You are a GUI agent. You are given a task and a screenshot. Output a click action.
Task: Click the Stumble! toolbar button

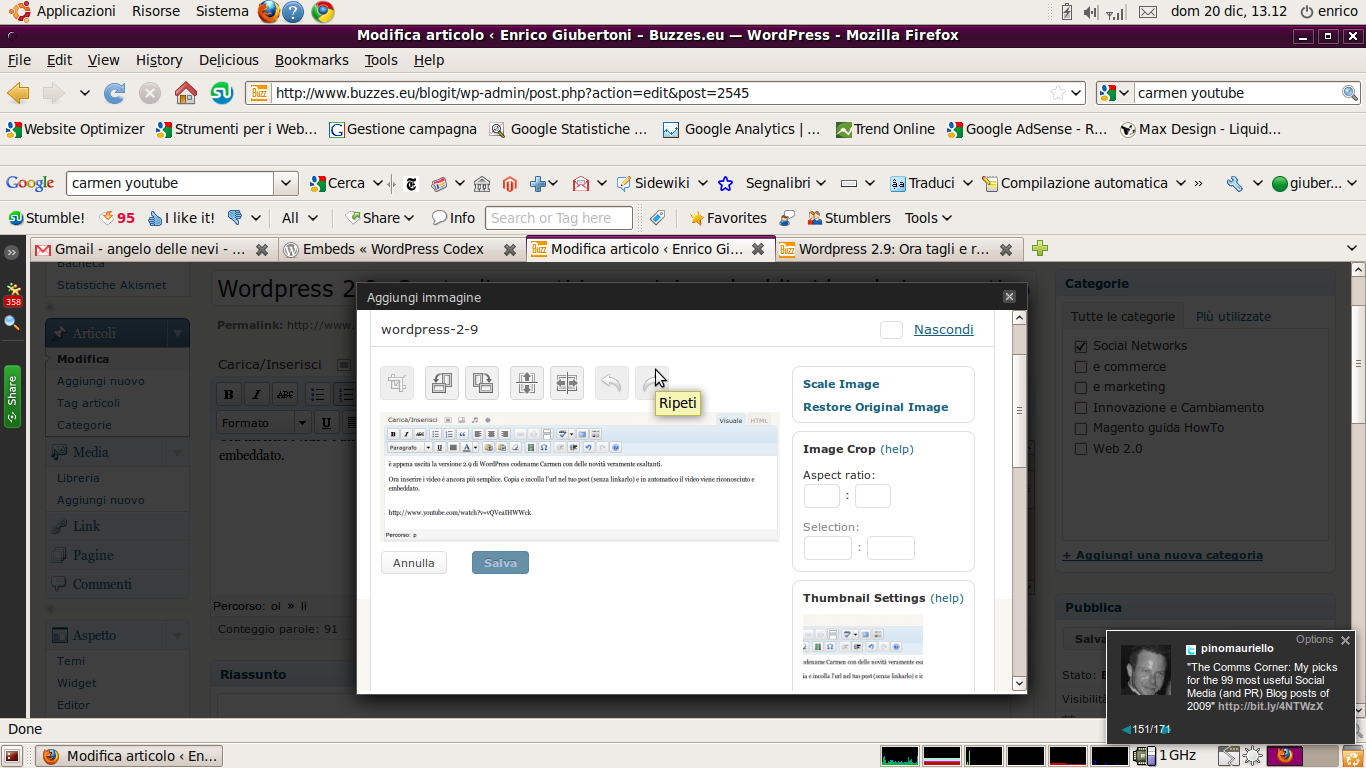point(47,218)
